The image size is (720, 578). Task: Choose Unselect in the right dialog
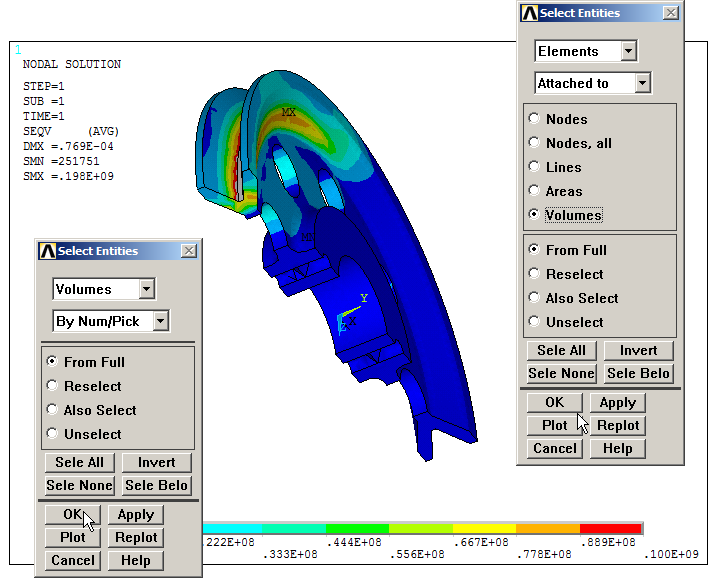pyautogui.click(x=534, y=321)
